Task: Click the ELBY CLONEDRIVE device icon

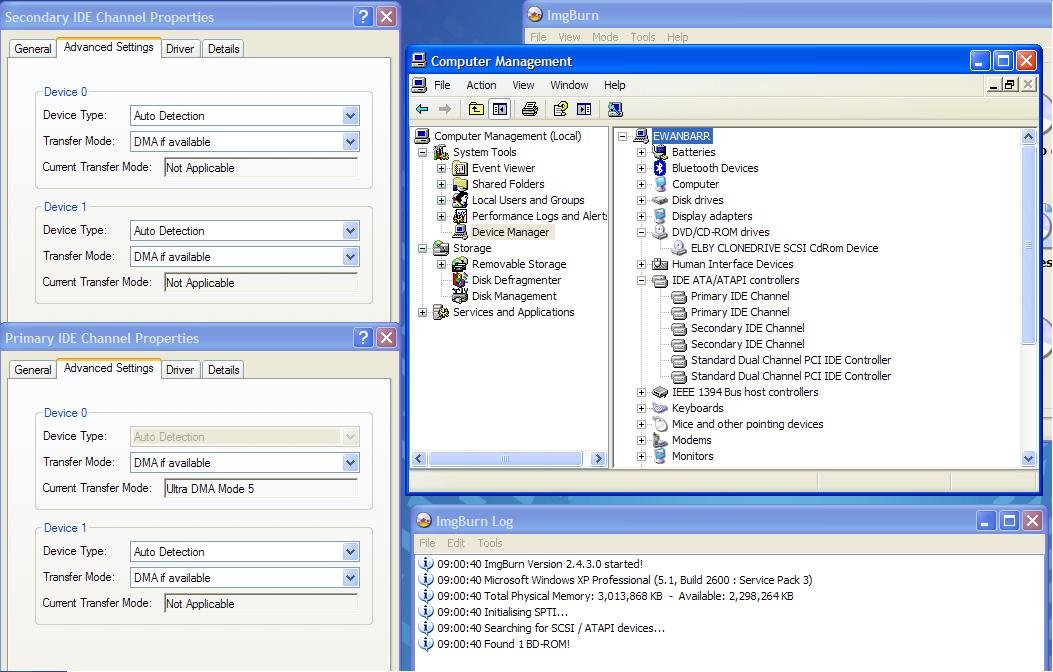Action: [679, 248]
